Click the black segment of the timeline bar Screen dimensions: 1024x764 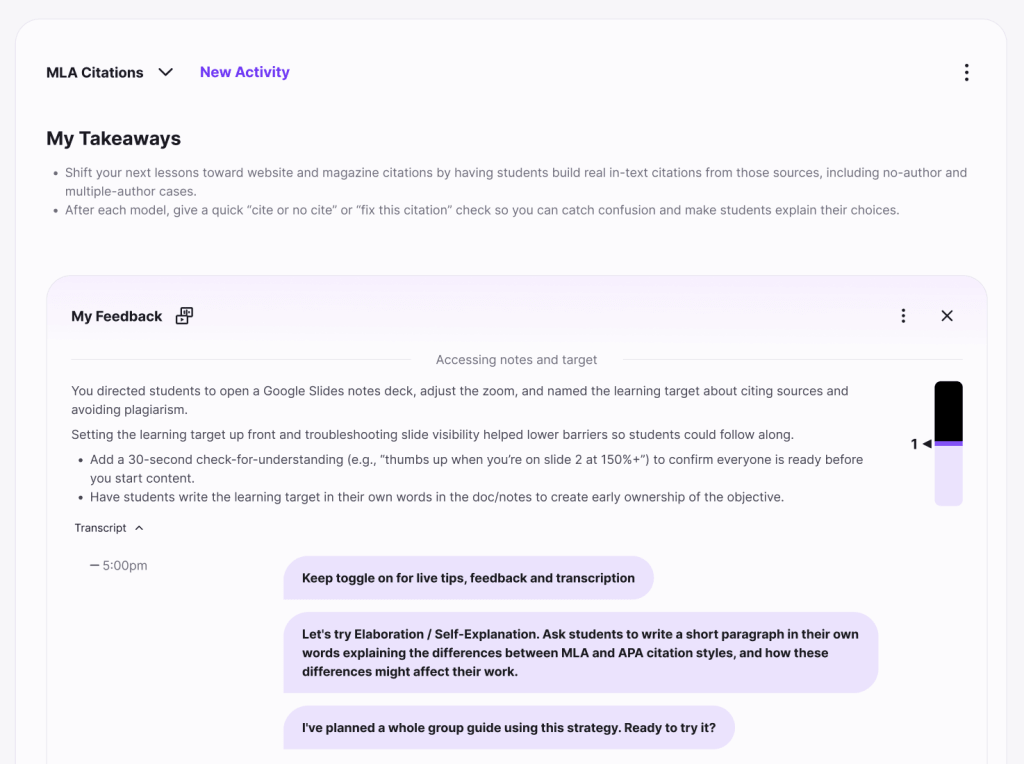[948, 410]
